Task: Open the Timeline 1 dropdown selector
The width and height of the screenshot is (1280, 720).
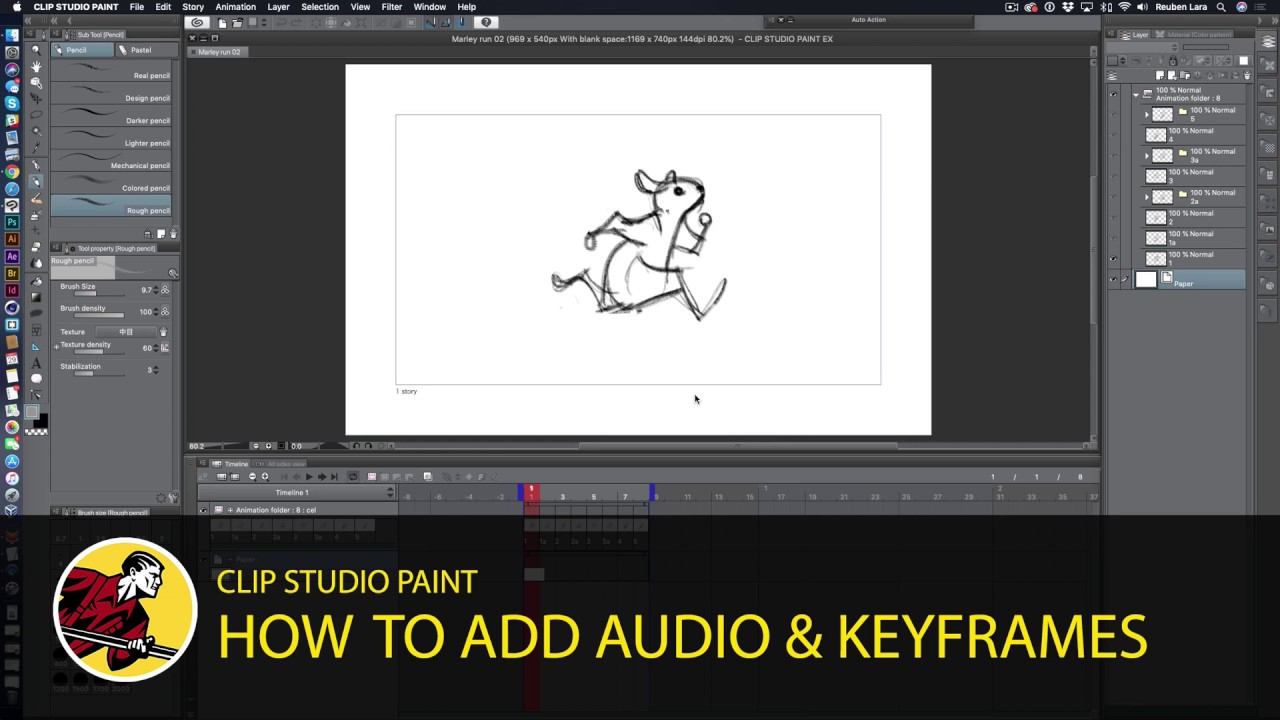Action: pos(390,493)
